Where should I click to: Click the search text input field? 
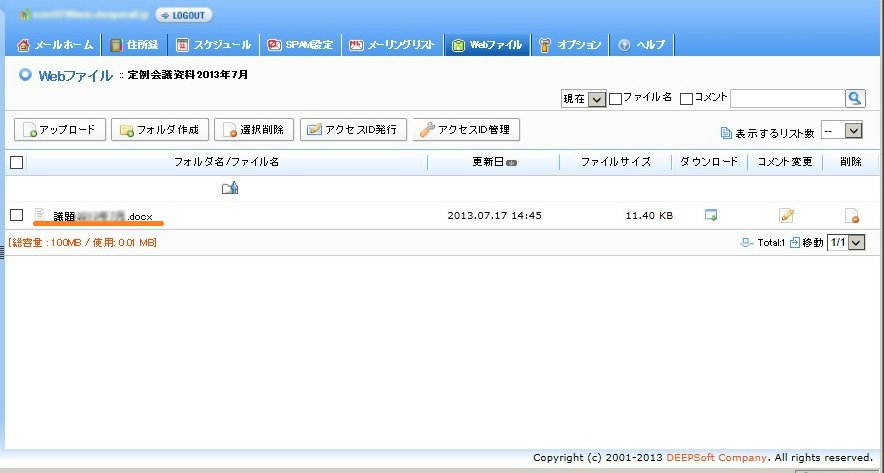pos(787,98)
